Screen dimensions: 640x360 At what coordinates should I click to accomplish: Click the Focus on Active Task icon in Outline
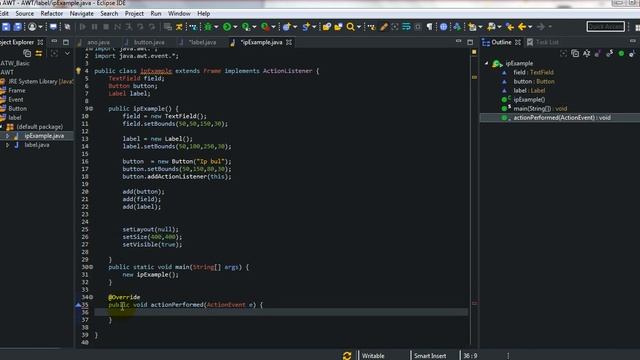(564, 53)
